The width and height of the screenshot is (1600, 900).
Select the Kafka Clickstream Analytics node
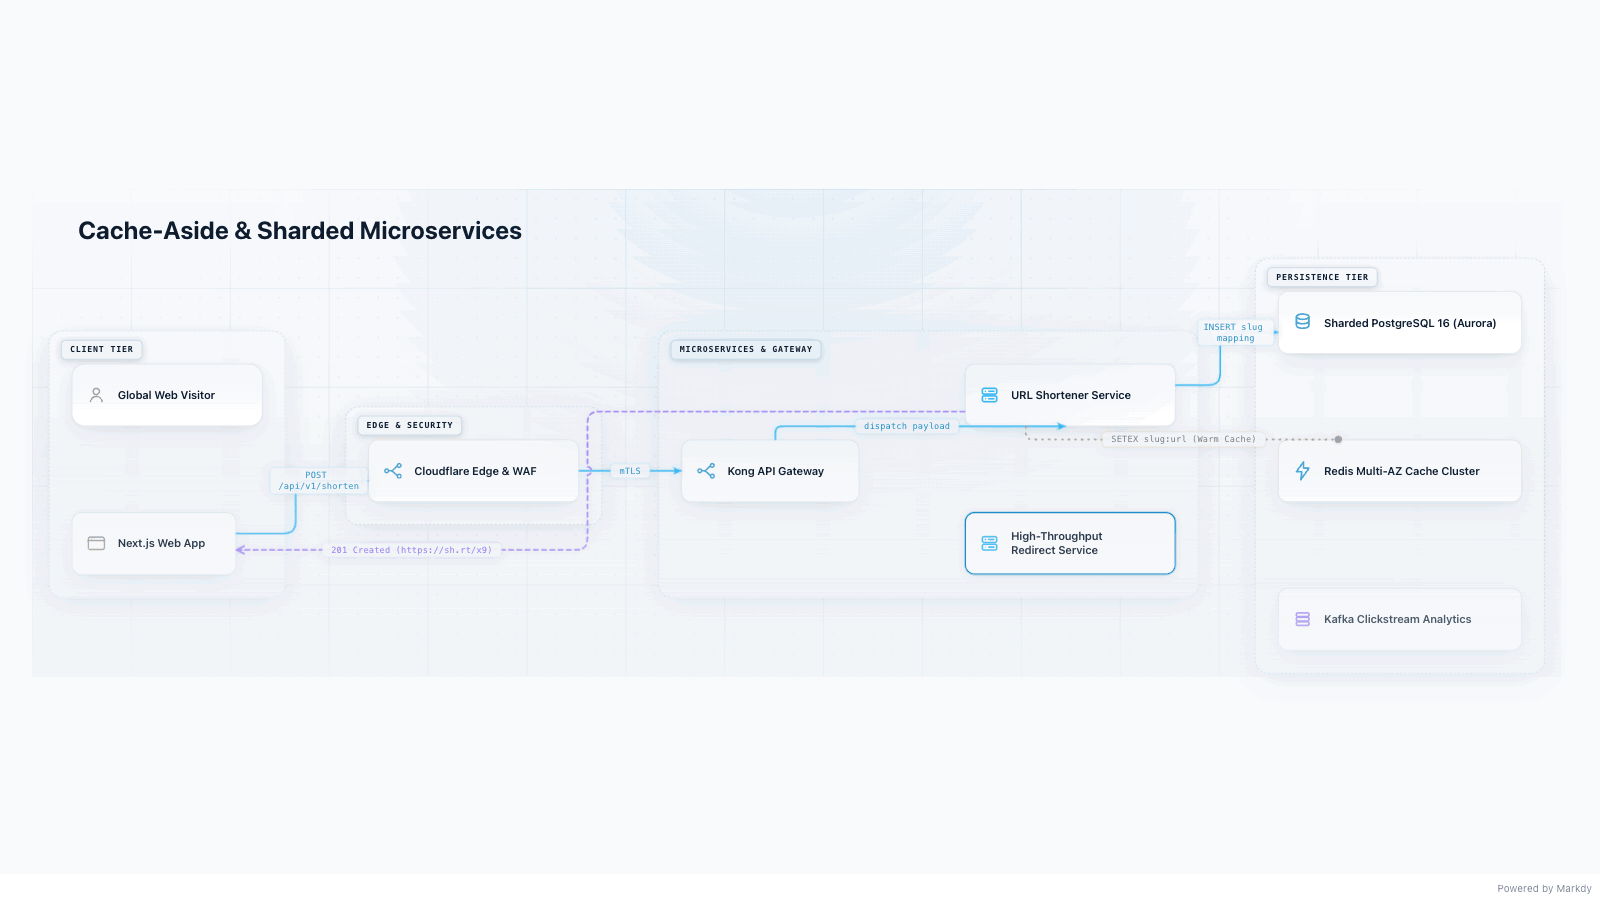pos(1400,619)
